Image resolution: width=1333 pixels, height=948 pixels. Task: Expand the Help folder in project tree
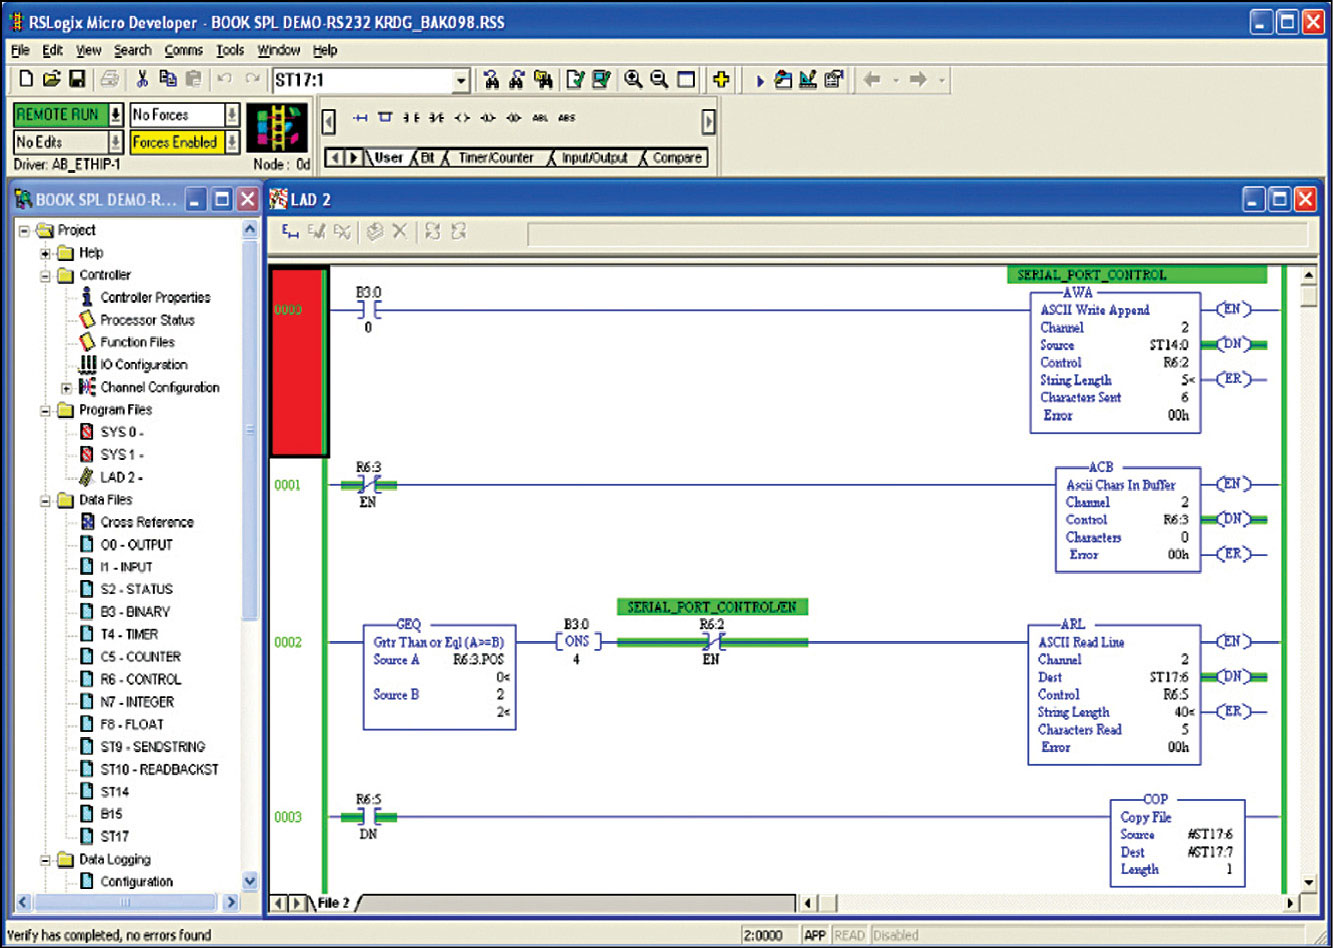[x=46, y=253]
